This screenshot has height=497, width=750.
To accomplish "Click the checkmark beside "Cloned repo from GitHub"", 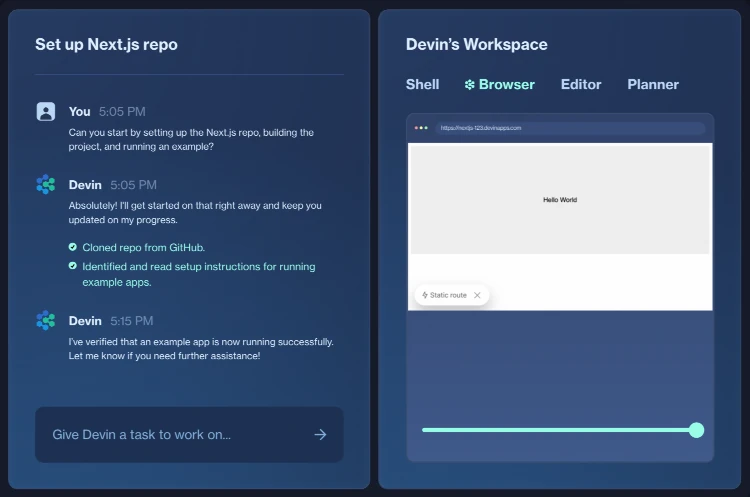I will click(72, 247).
